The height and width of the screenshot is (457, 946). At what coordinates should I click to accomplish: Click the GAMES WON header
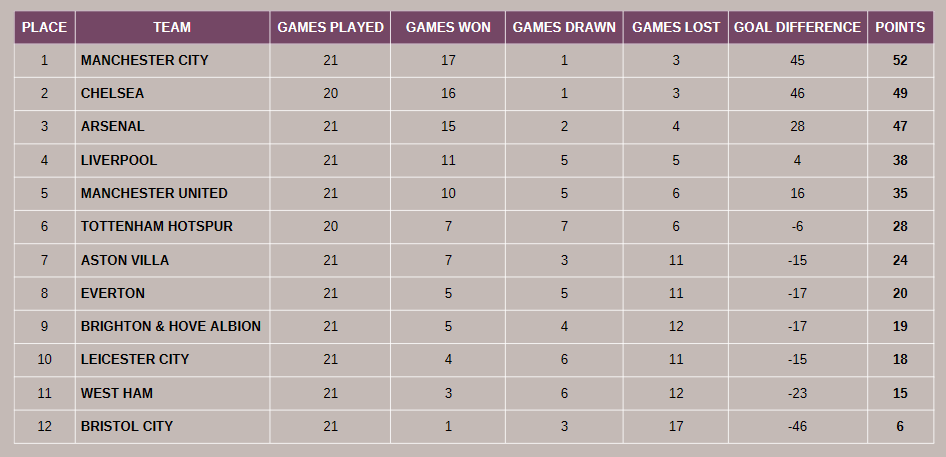[448, 27]
